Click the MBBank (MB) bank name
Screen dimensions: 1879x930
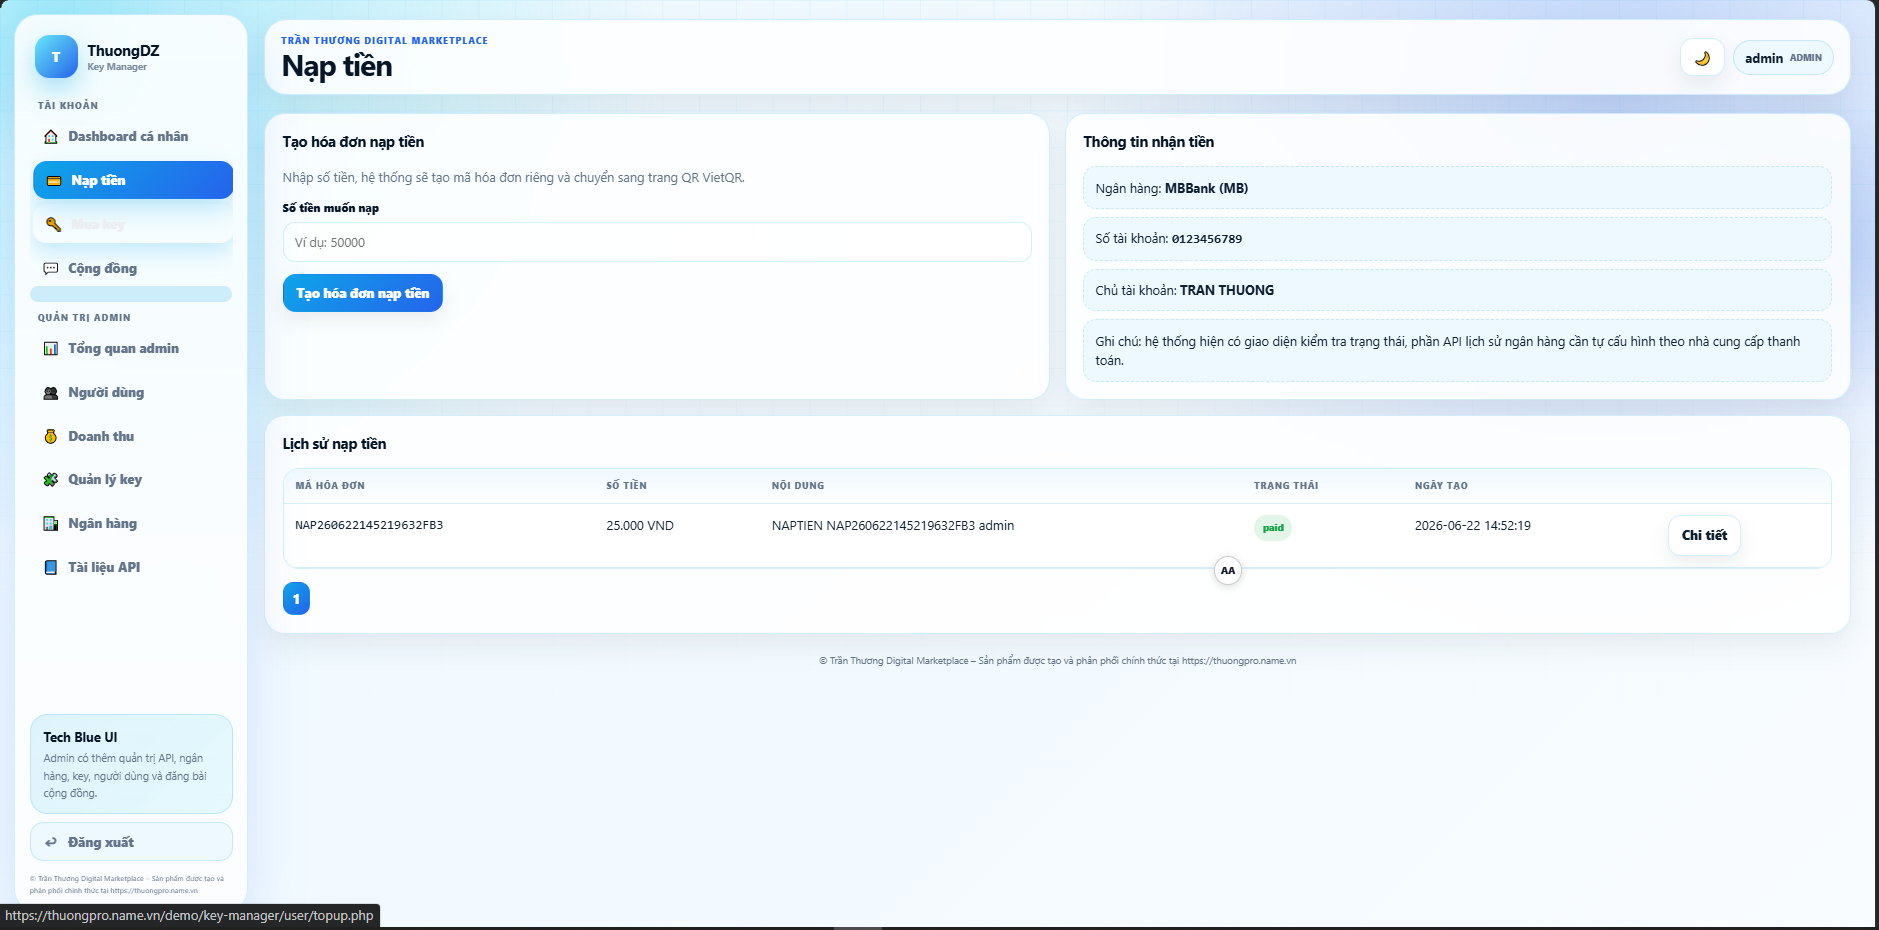[x=1206, y=188]
